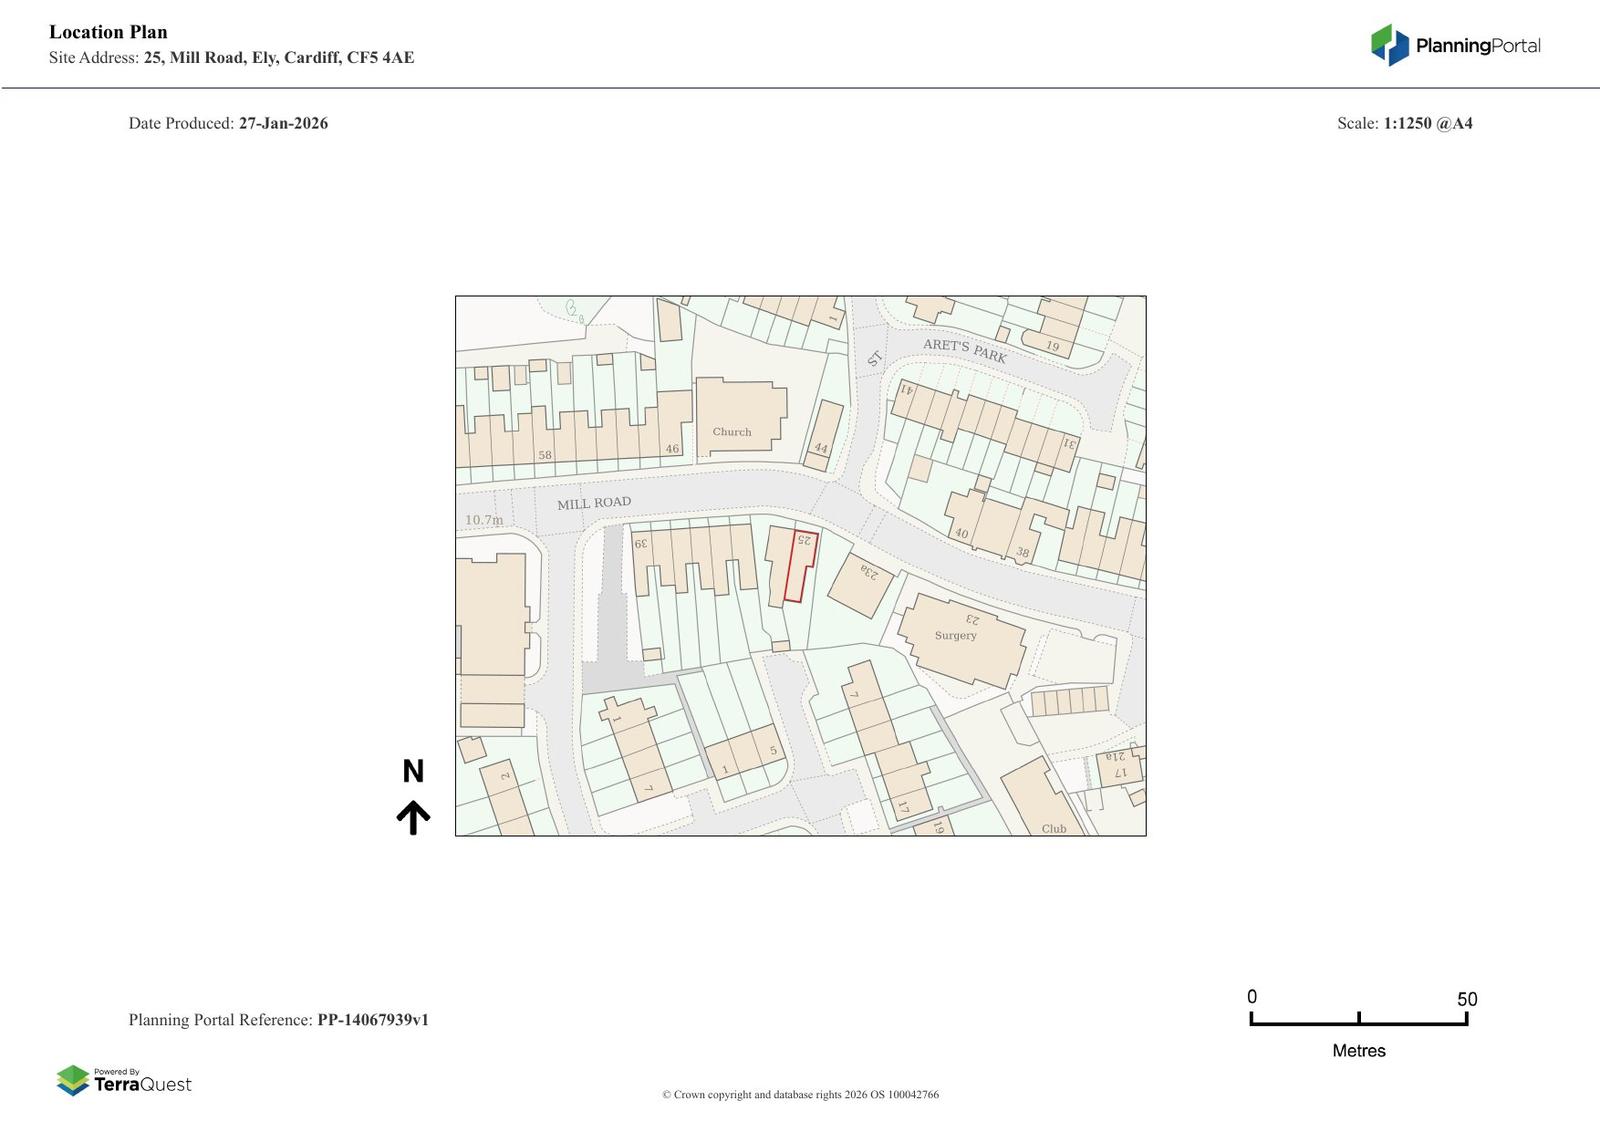
Task: Click the reference PP-14067939v1
Action: click(x=373, y=1020)
